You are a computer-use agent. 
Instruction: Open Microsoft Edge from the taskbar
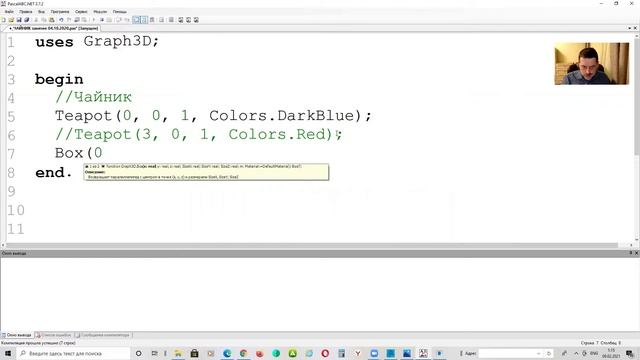[x=227, y=353]
